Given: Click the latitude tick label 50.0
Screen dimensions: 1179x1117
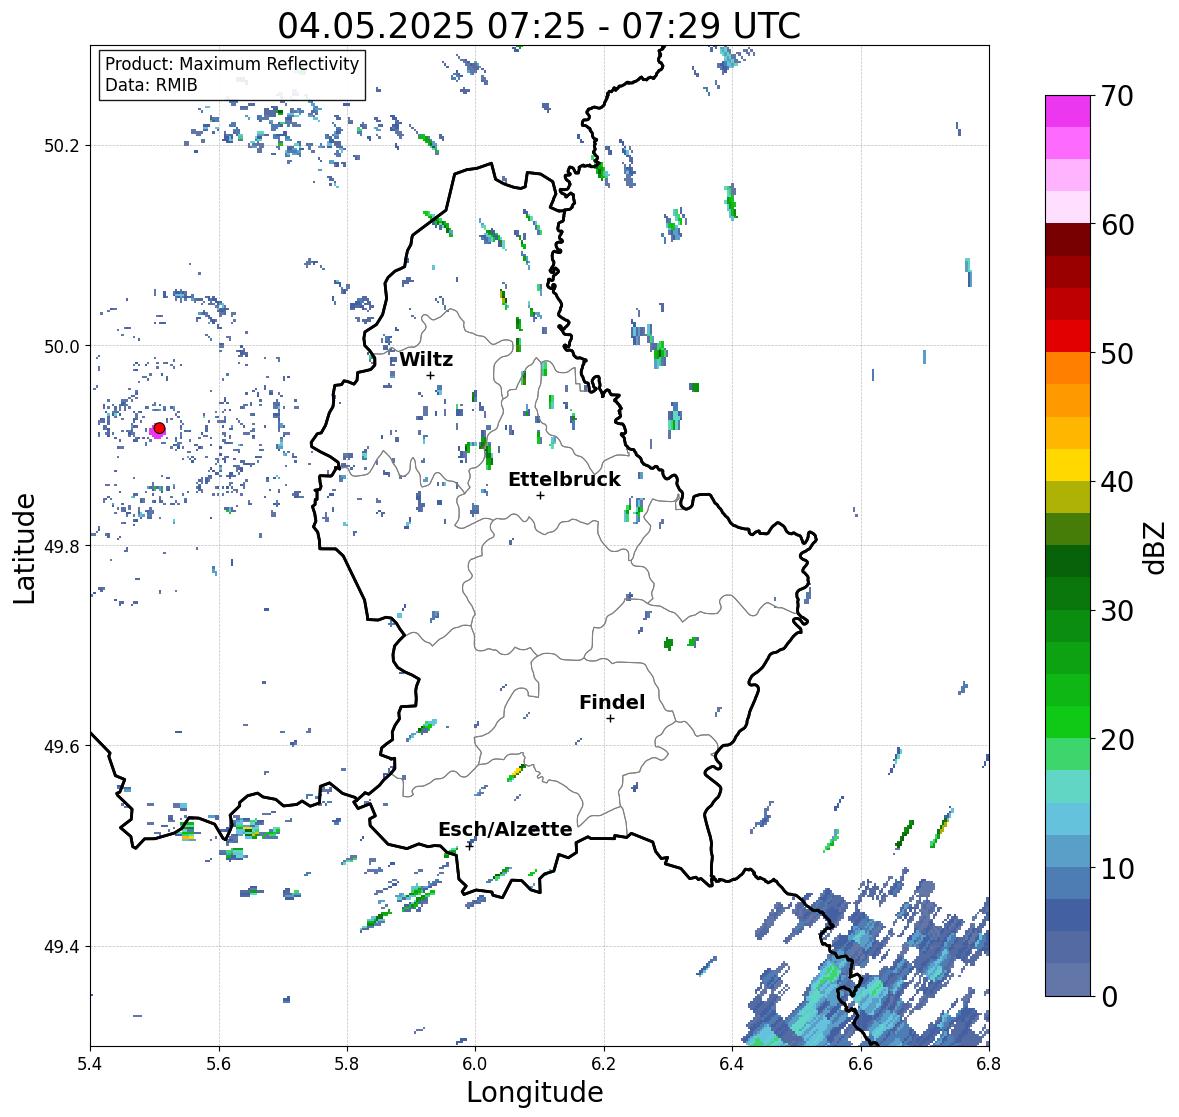Looking at the screenshot, I should 61,346.
